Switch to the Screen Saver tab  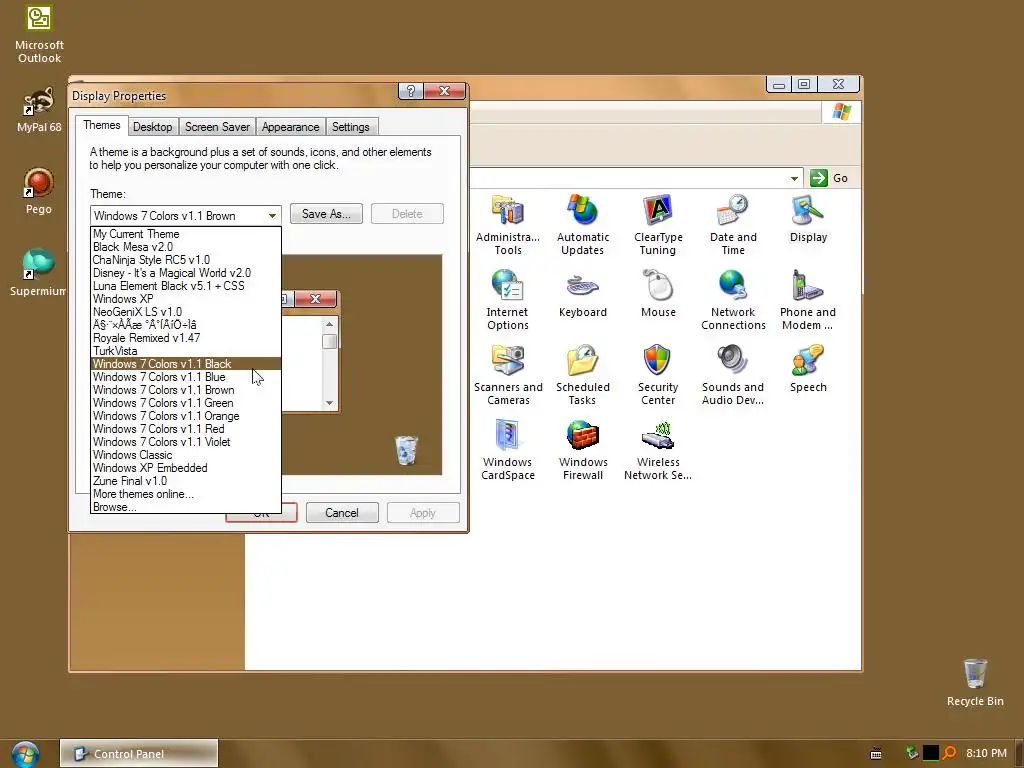(x=217, y=127)
